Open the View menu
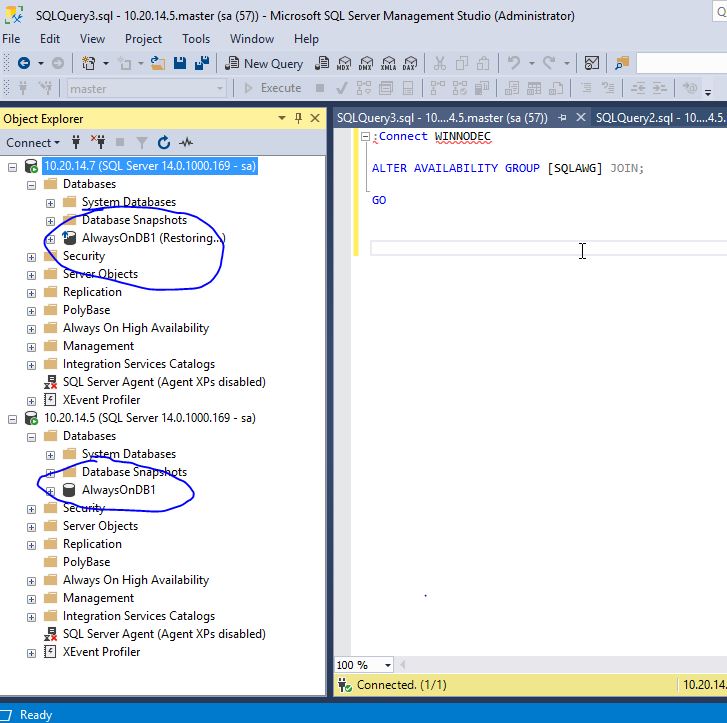 point(92,39)
